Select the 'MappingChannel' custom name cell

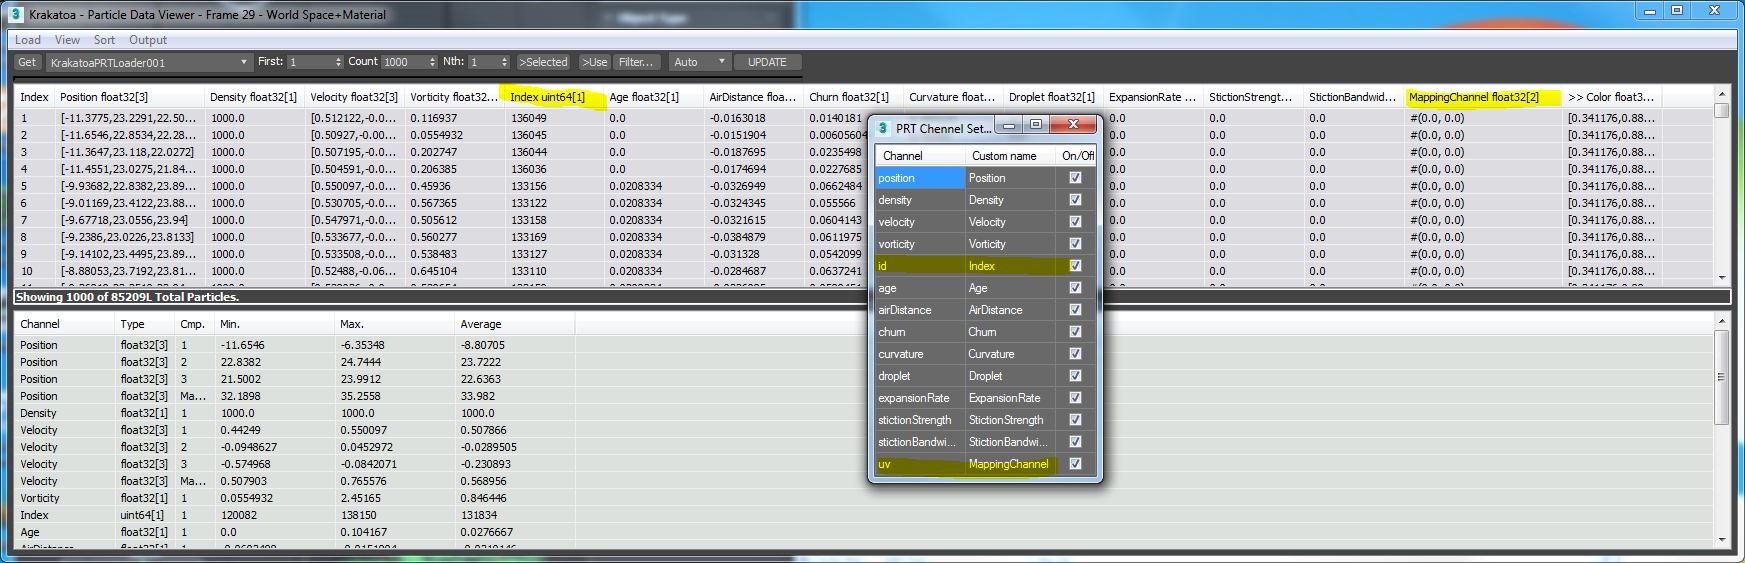click(x=1010, y=464)
